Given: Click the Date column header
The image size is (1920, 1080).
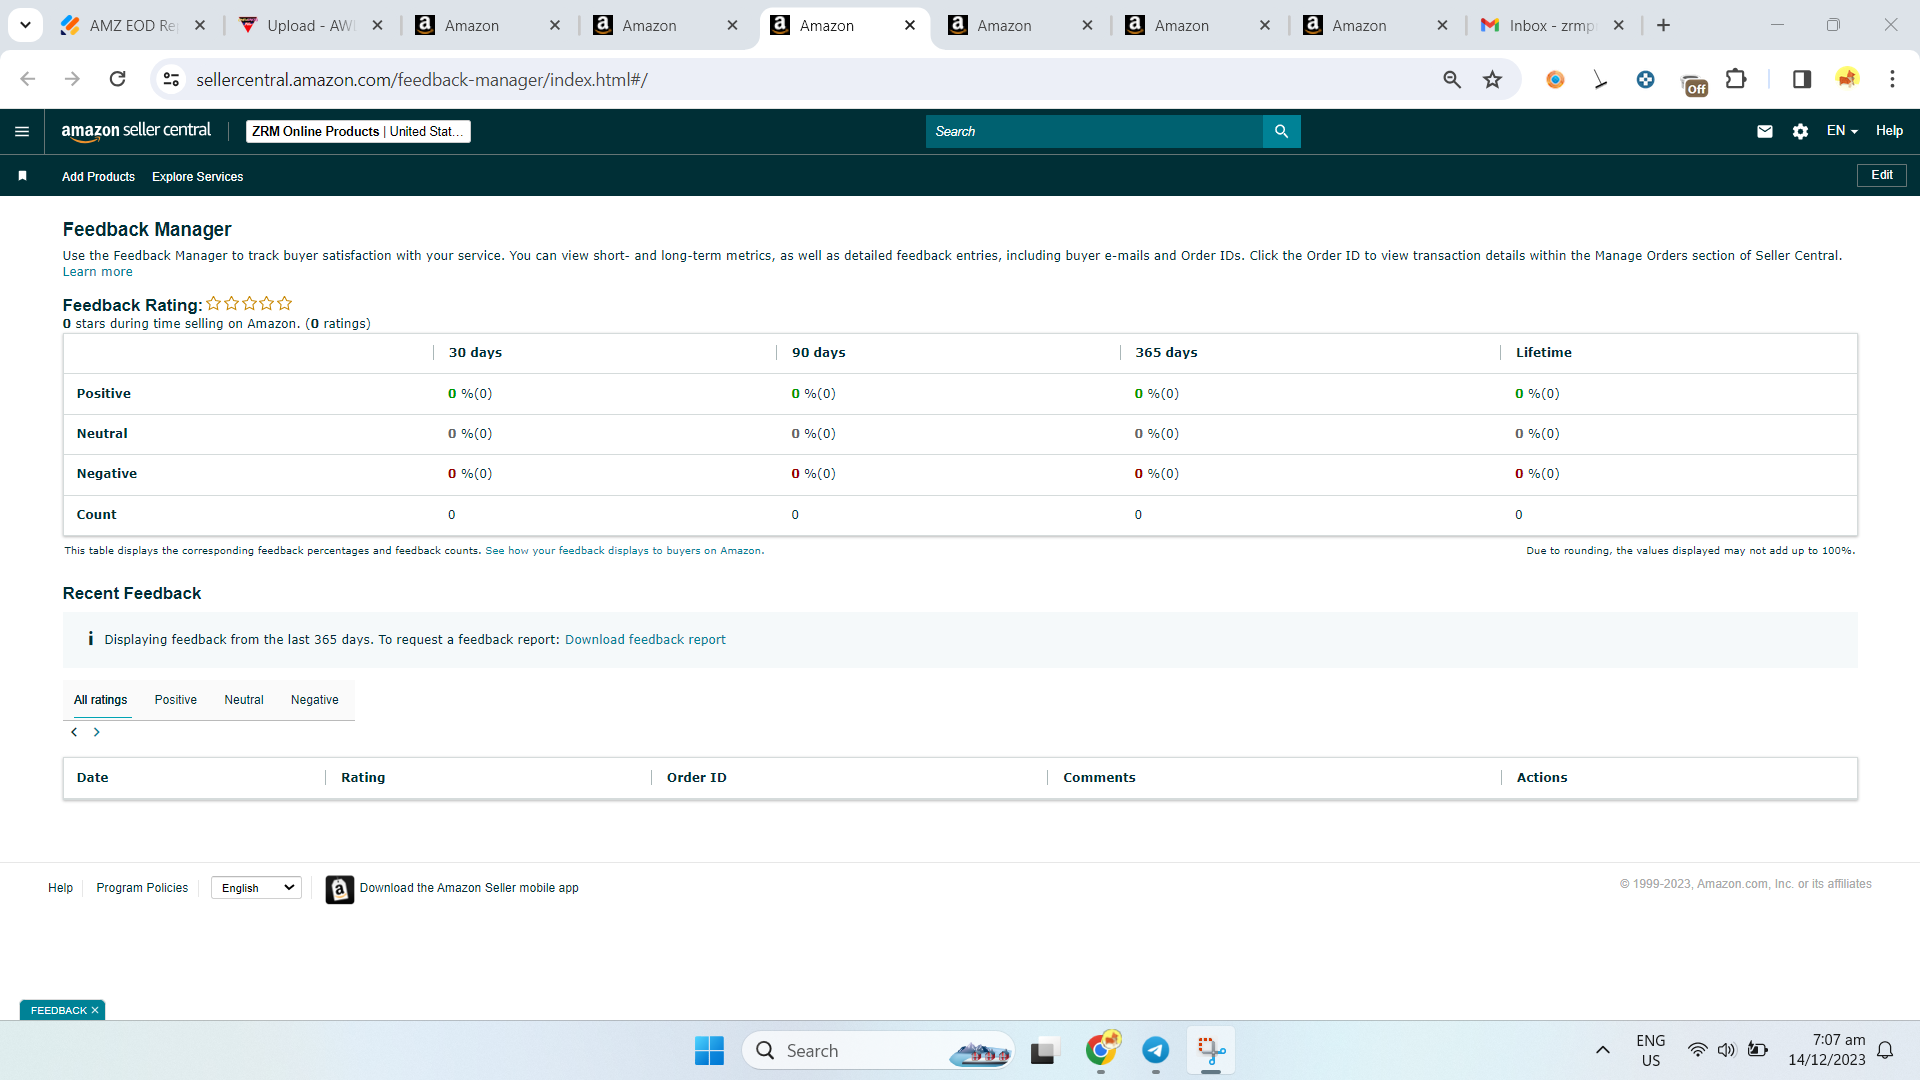Looking at the screenshot, I should [93, 778].
